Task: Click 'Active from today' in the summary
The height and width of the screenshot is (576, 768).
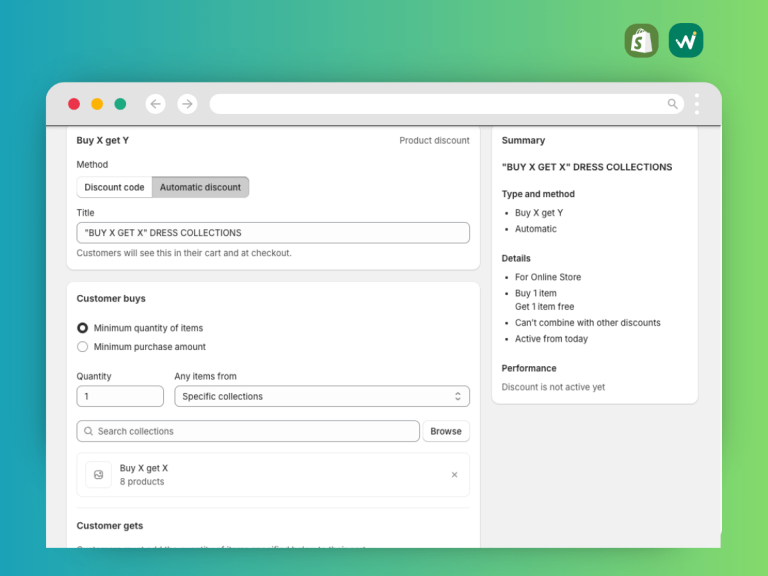Action: pos(551,339)
